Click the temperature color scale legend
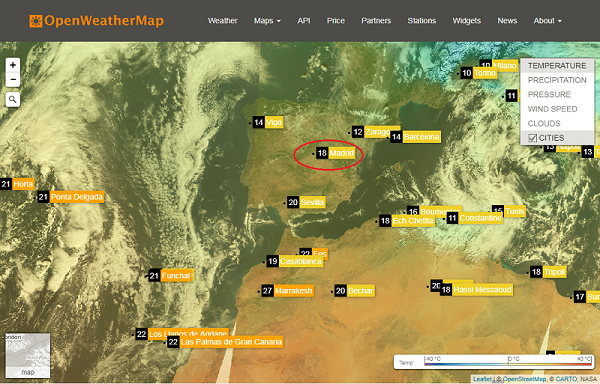The width and height of the screenshot is (600, 384). [x=494, y=362]
